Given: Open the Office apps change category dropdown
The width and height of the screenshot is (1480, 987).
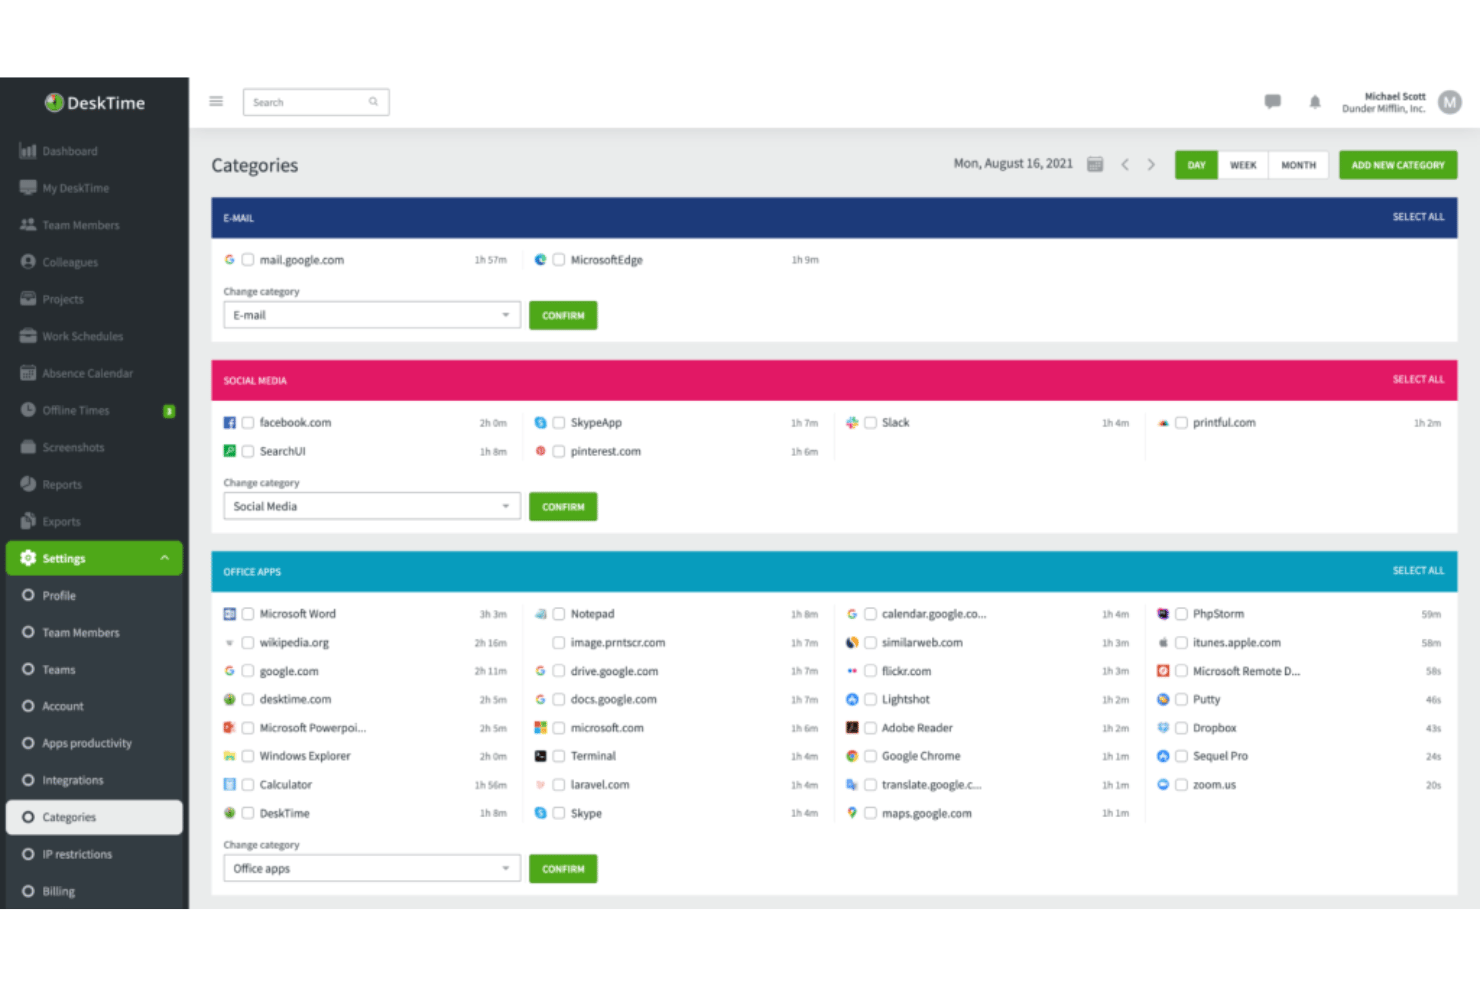Looking at the screenshot, I should [x=372, y=868].
